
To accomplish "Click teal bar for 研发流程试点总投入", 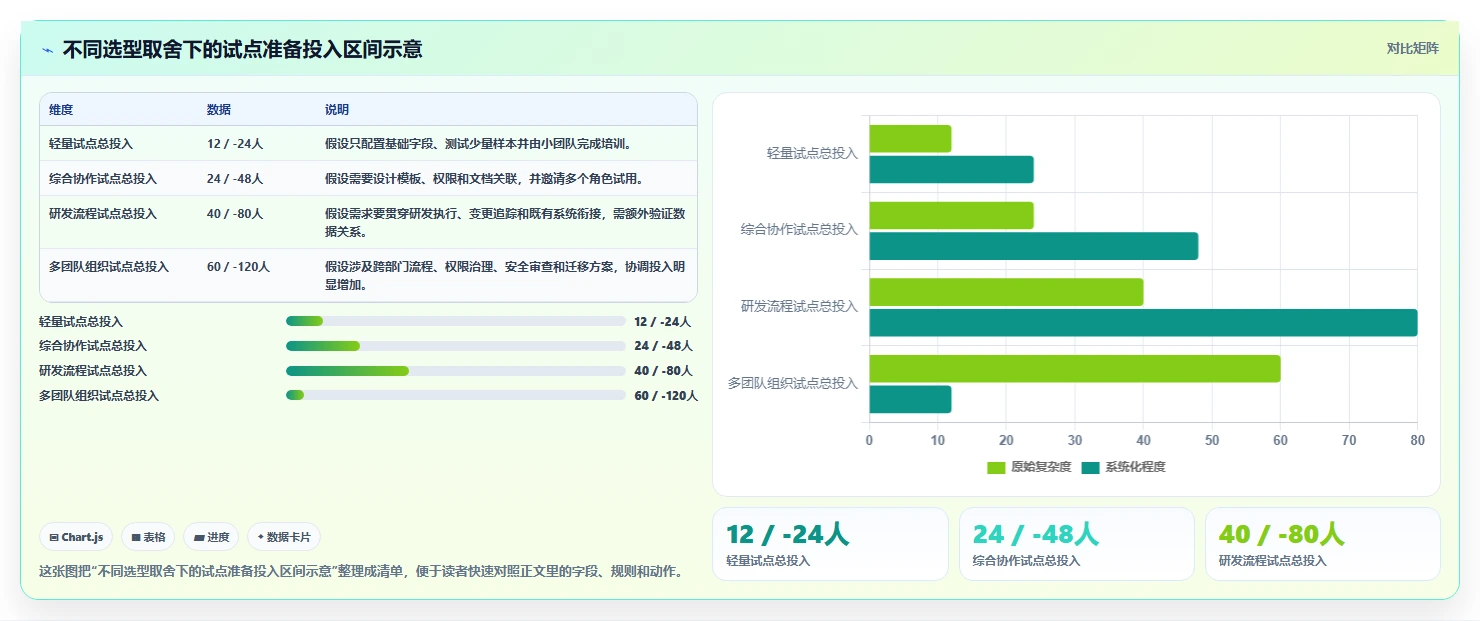I will pos(1143,323).
